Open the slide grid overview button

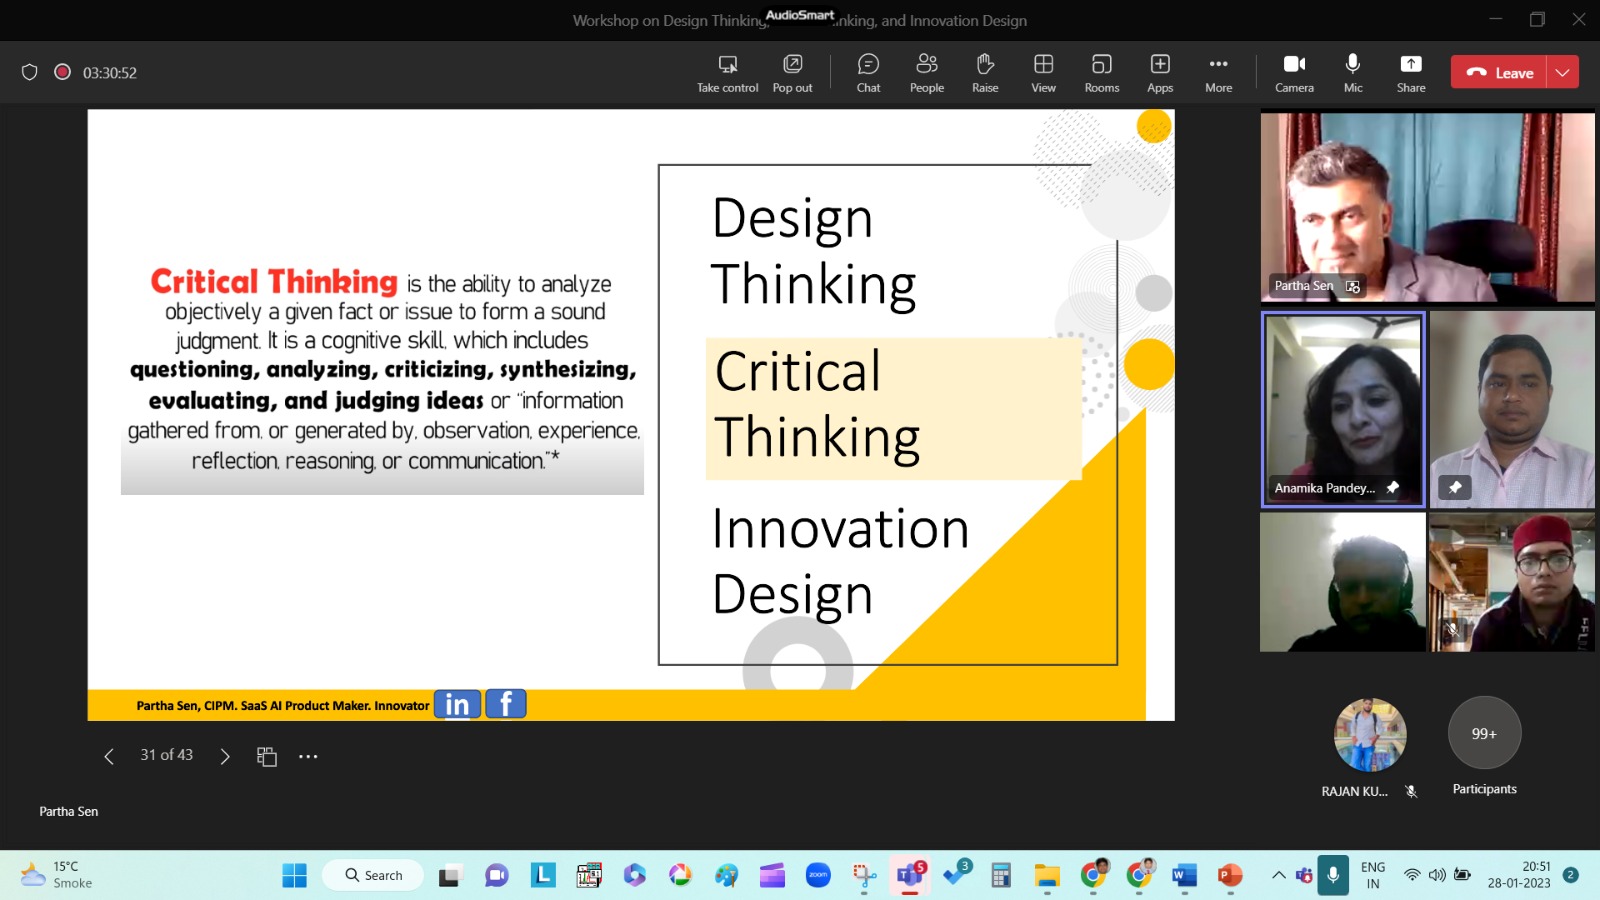pyautogui.click(x=266, y=757)
